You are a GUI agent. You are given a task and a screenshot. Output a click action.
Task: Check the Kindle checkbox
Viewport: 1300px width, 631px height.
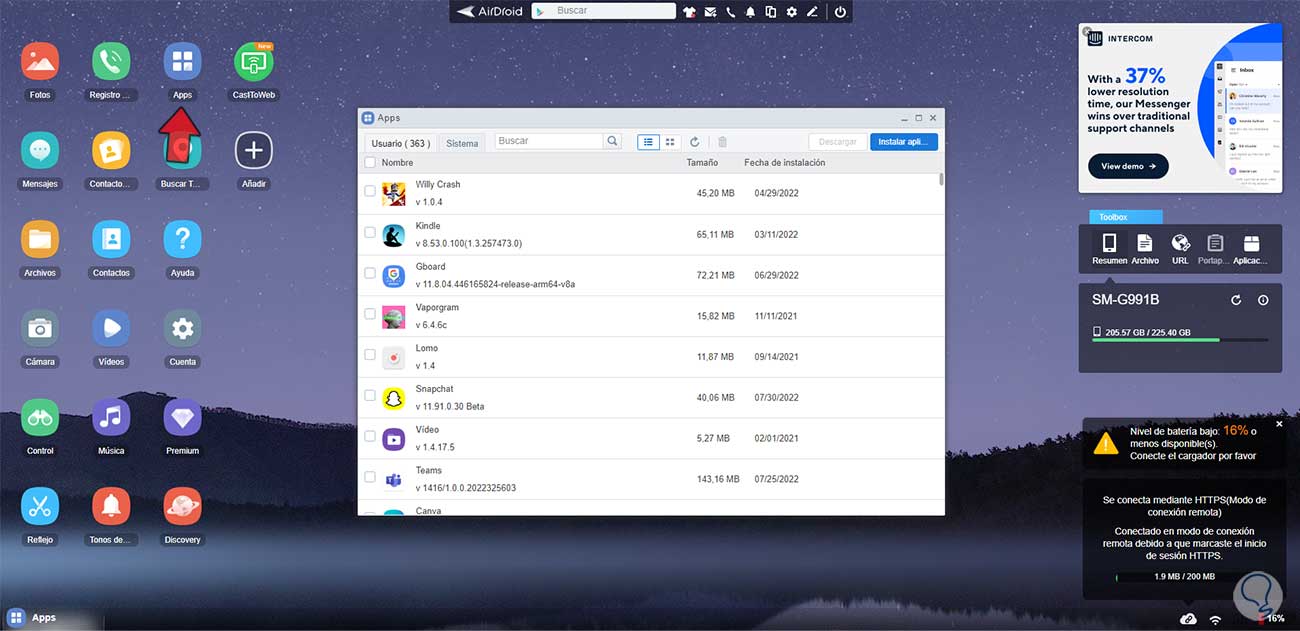point(370,232)
